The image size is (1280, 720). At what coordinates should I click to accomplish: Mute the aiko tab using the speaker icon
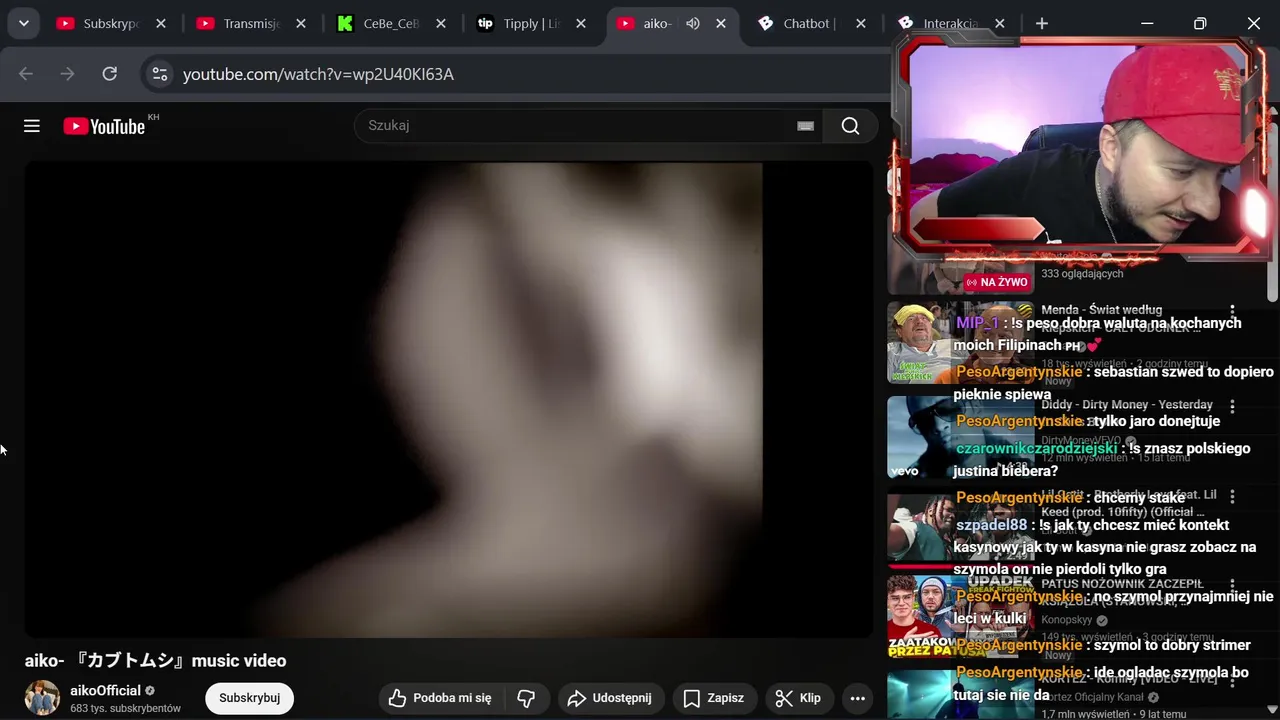pyautogui.click(x=692, y=23)
